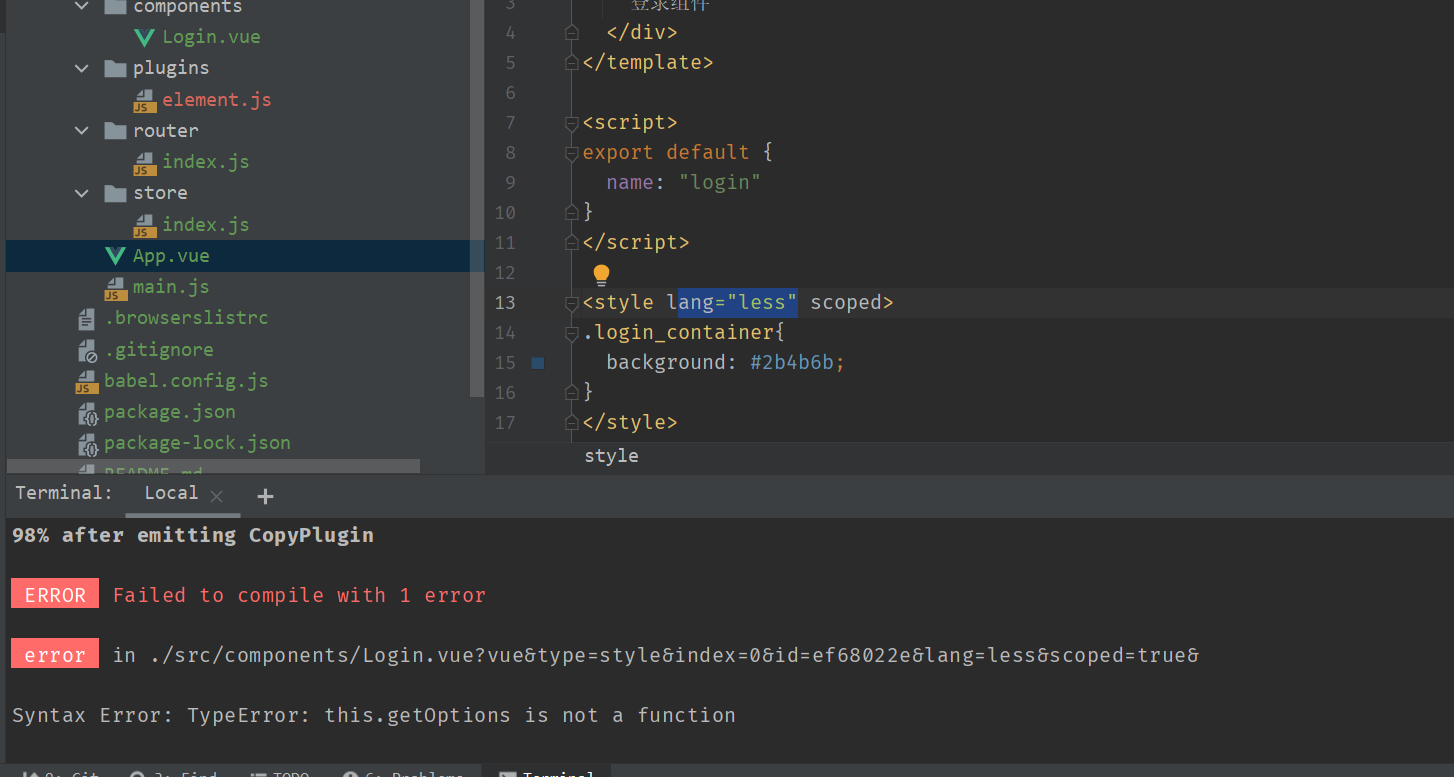Viewport: 1454px width, 777px height.
Task: Open the Problems tool window icon
Action: pos(403,772)
